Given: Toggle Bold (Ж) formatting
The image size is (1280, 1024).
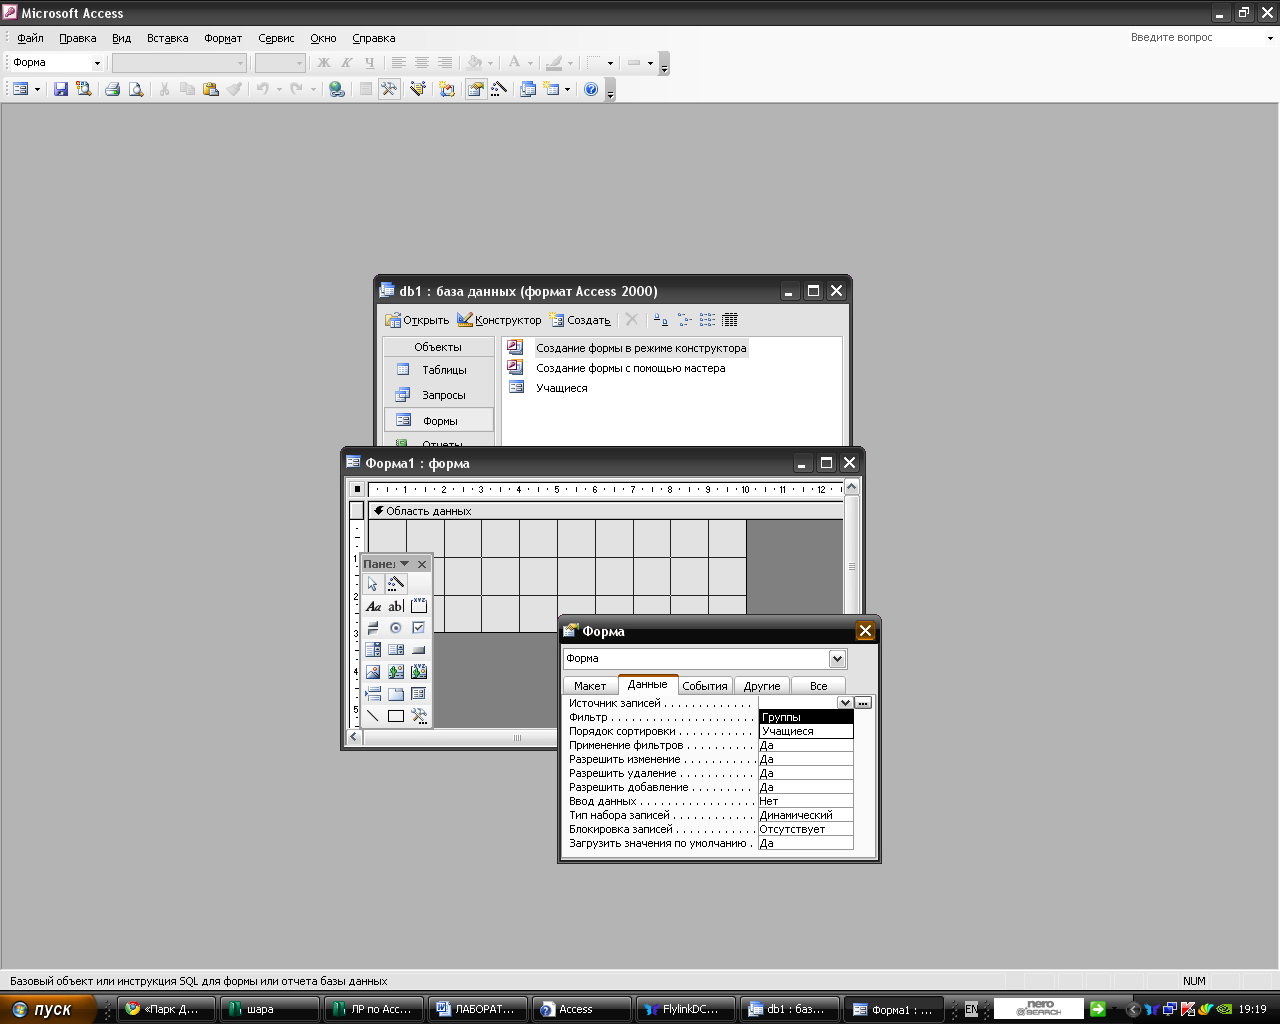Looking at the screenshot, I should point(324,63).
